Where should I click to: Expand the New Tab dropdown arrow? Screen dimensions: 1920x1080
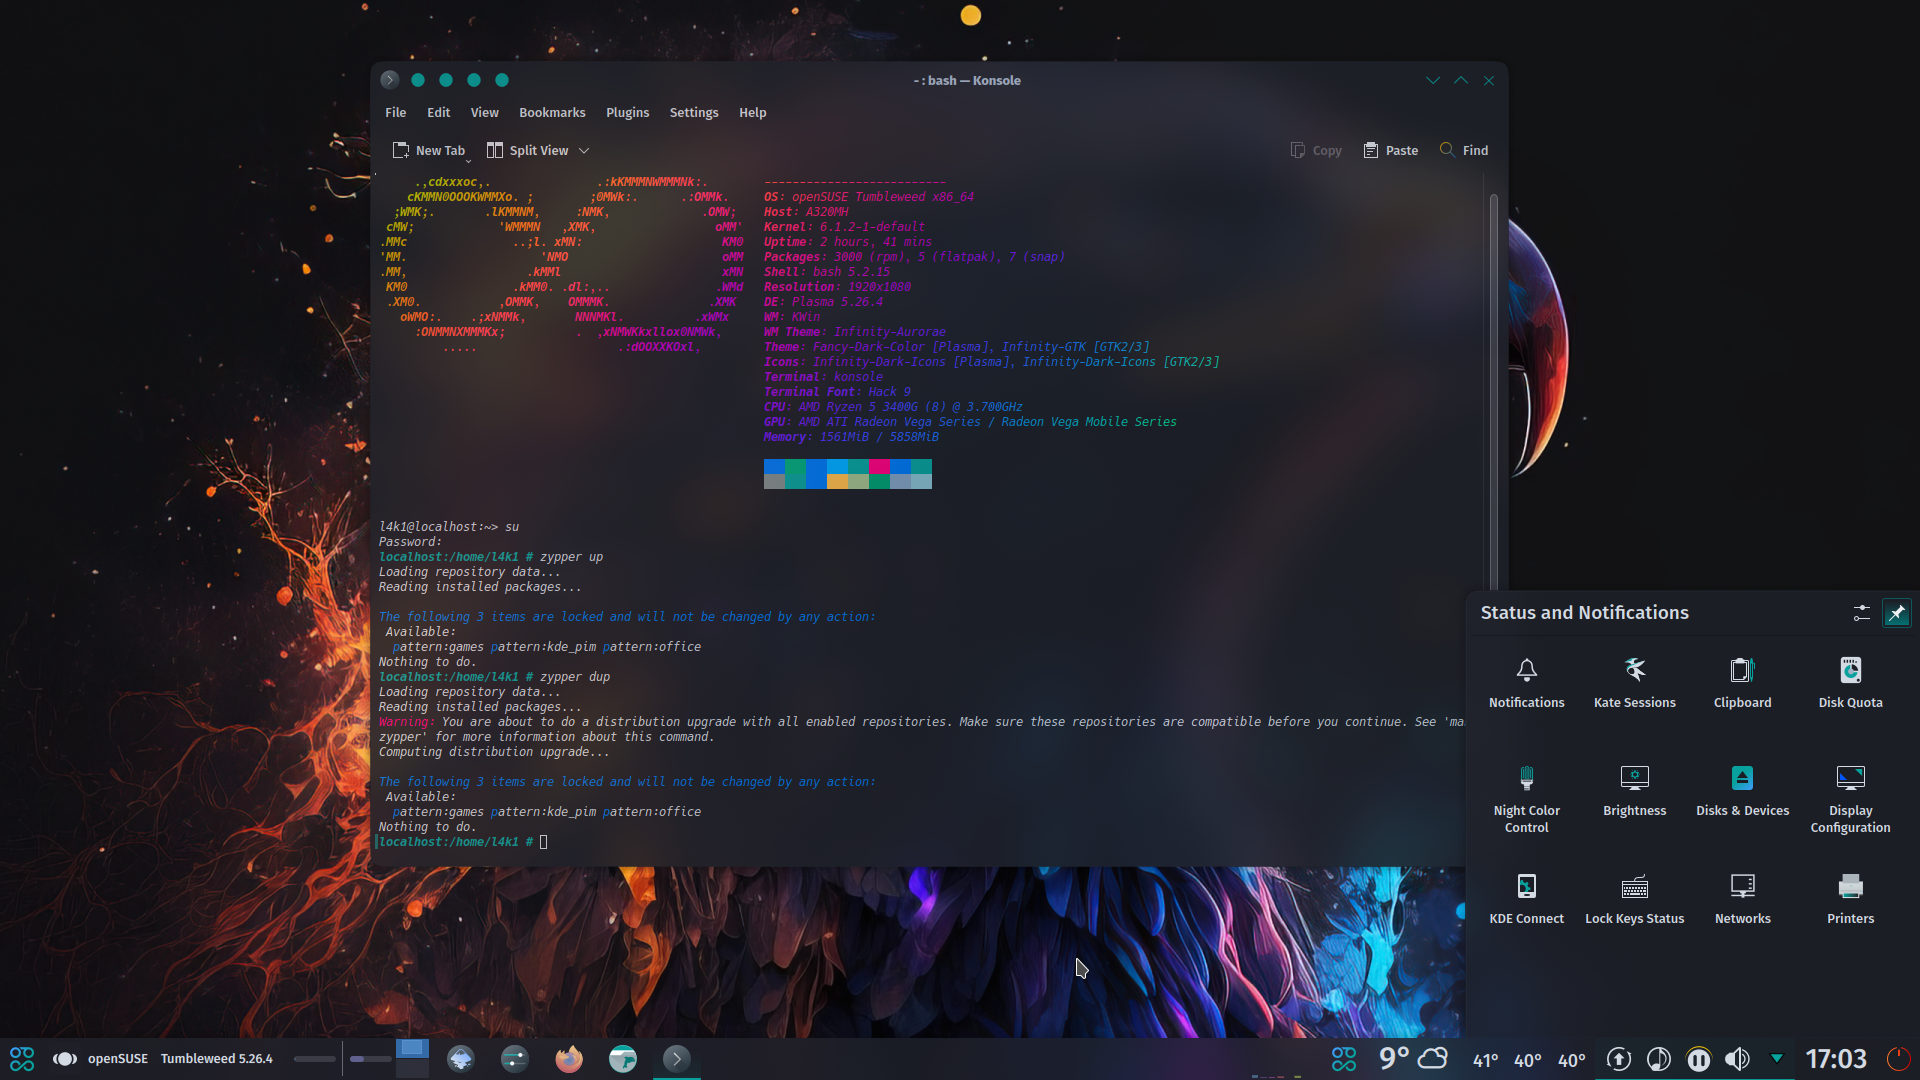coord(468,160)
